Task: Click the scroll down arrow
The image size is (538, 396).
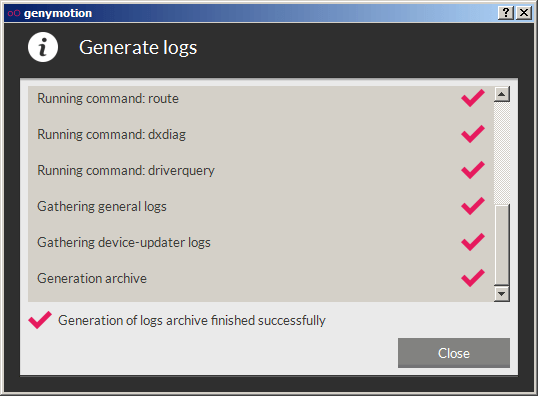Action: click(x=502, y=294)
